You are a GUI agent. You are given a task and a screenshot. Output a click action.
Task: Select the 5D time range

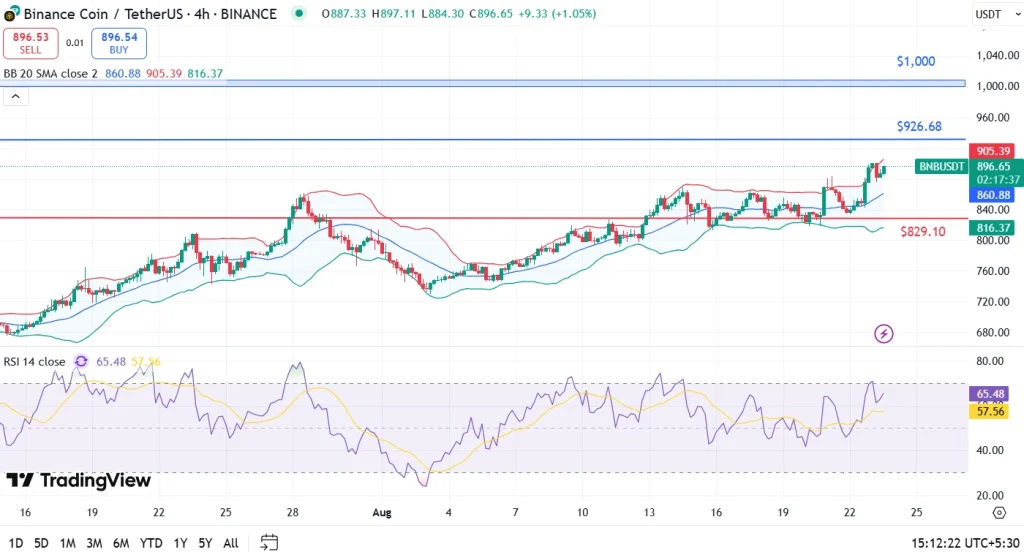point(41,543)
